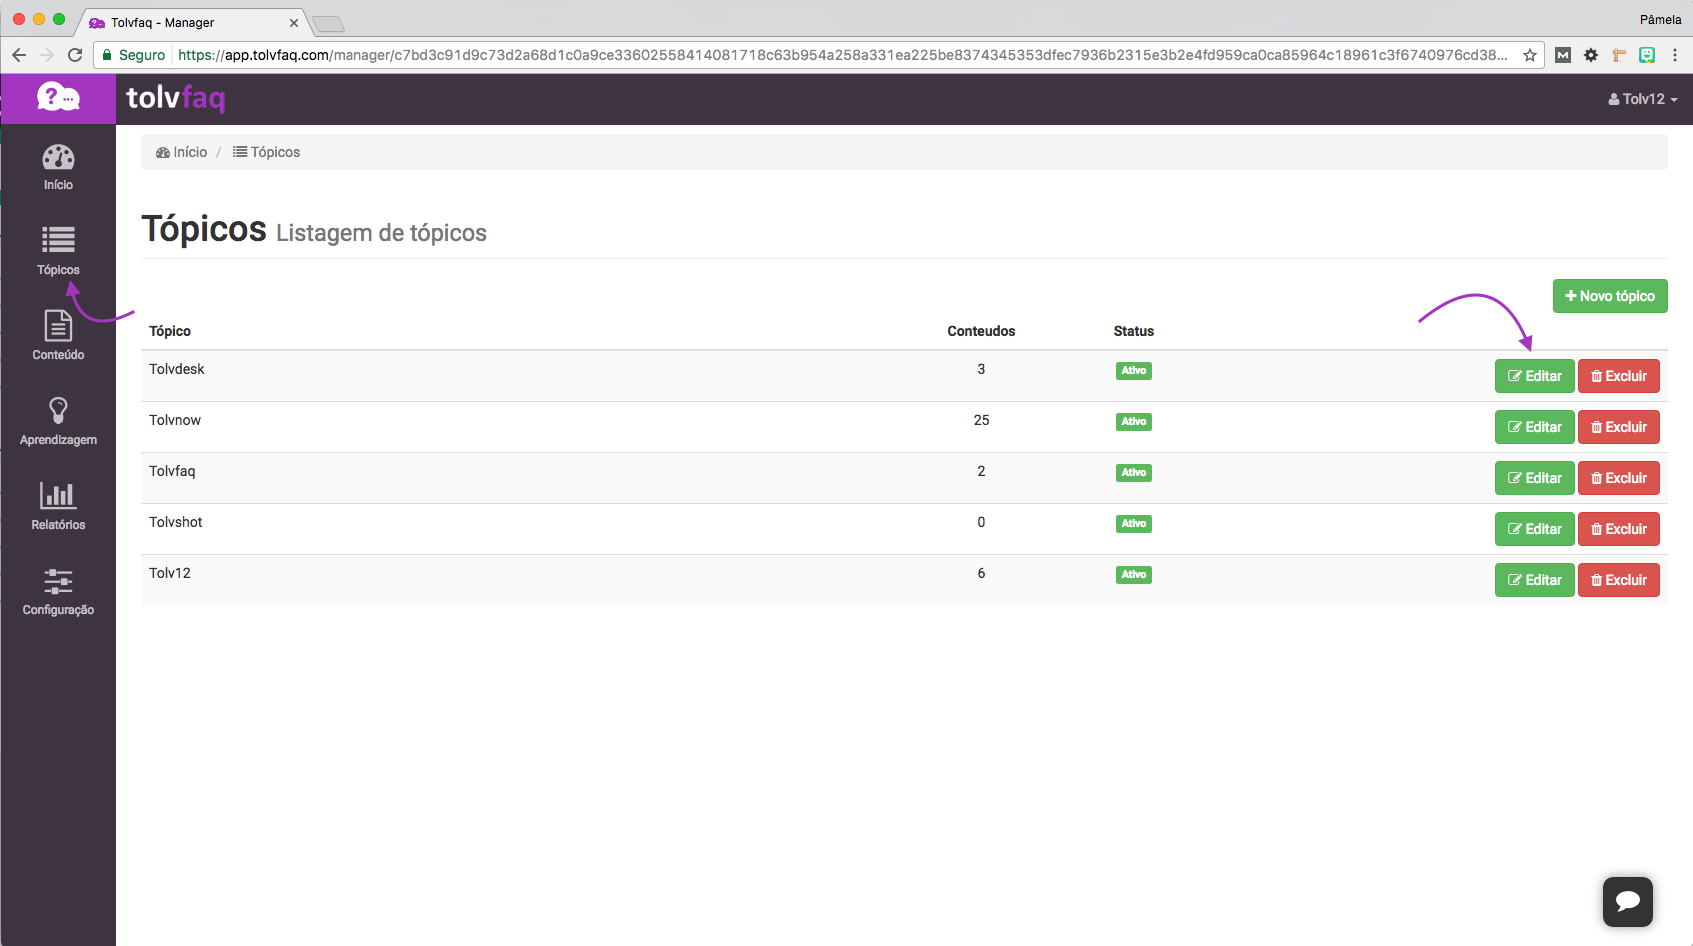The height and width of the screenshot is (946, 1693).
Task: Edit the Tolvshot topic
Action: [x=1535, y=529]
